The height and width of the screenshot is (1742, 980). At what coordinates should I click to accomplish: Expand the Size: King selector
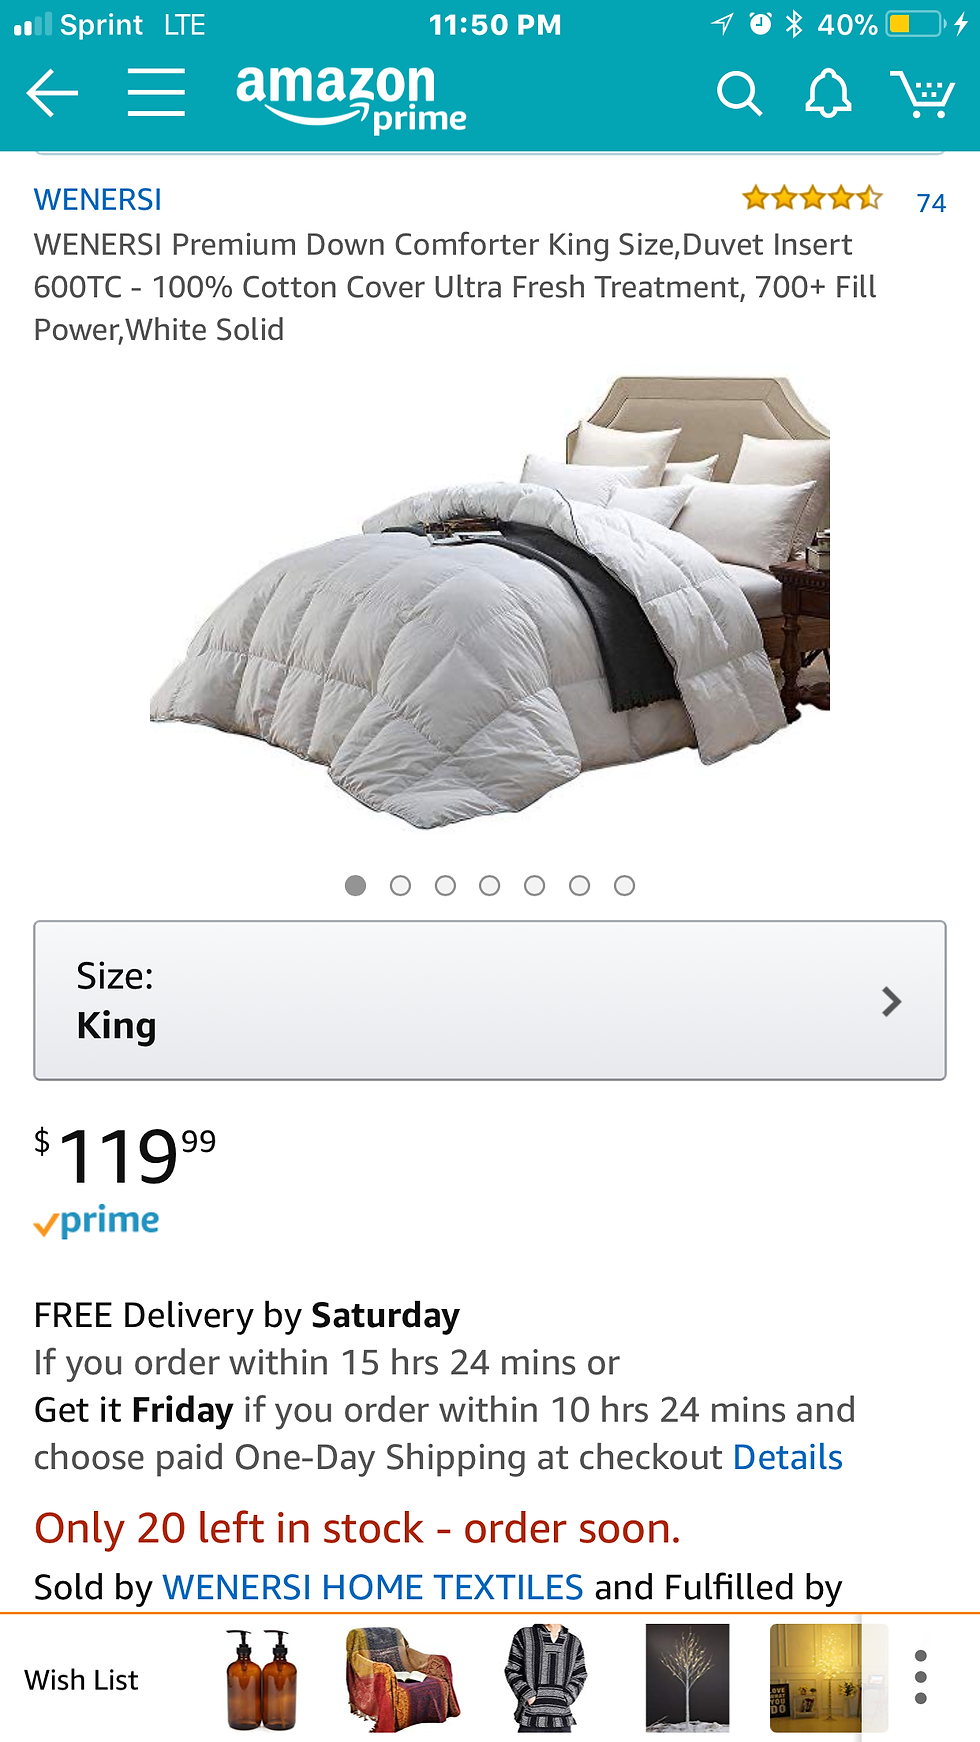pos(490,1000)
